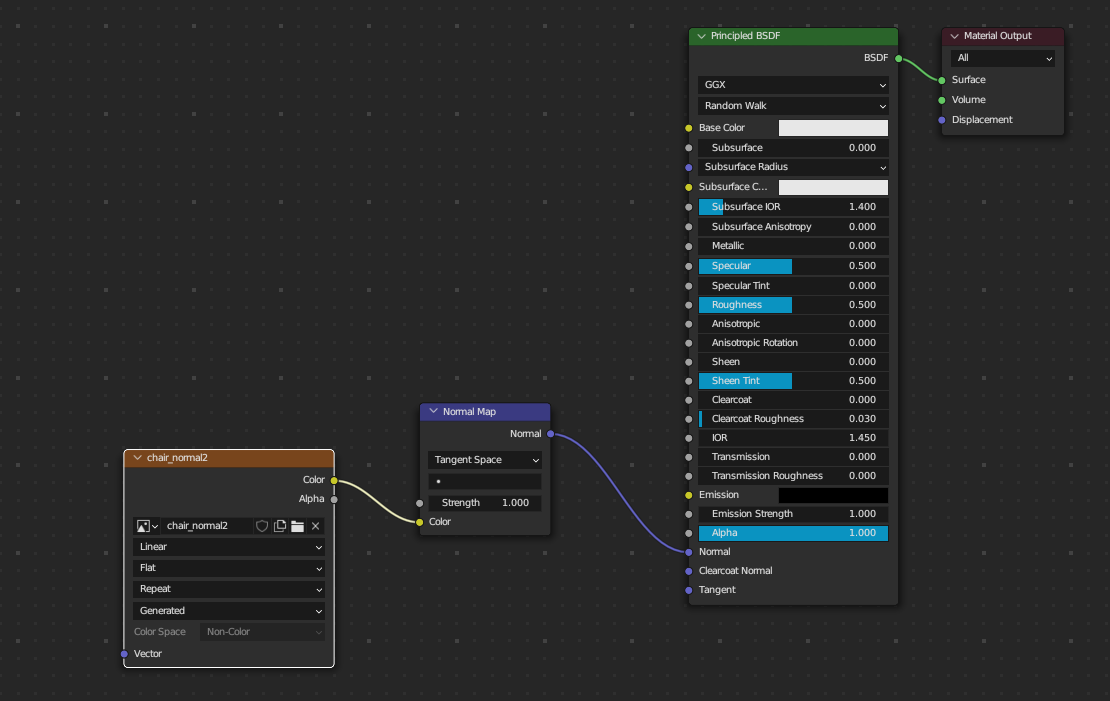This screenshot has width=1110, height=701.
Task: Open the Tangent Space dropdown
Action: pyautogui.click(x=485, y=460)
